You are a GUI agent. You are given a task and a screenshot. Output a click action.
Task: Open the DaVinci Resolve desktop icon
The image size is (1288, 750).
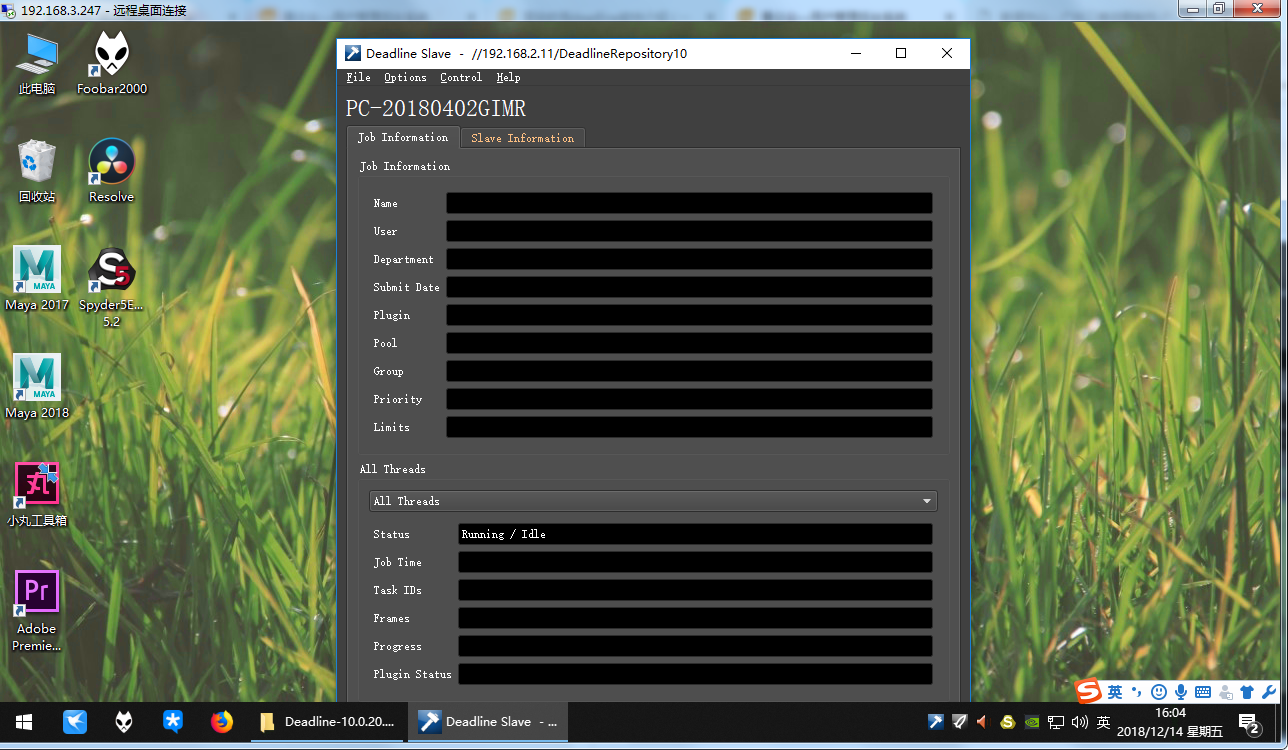click(111, 162)
